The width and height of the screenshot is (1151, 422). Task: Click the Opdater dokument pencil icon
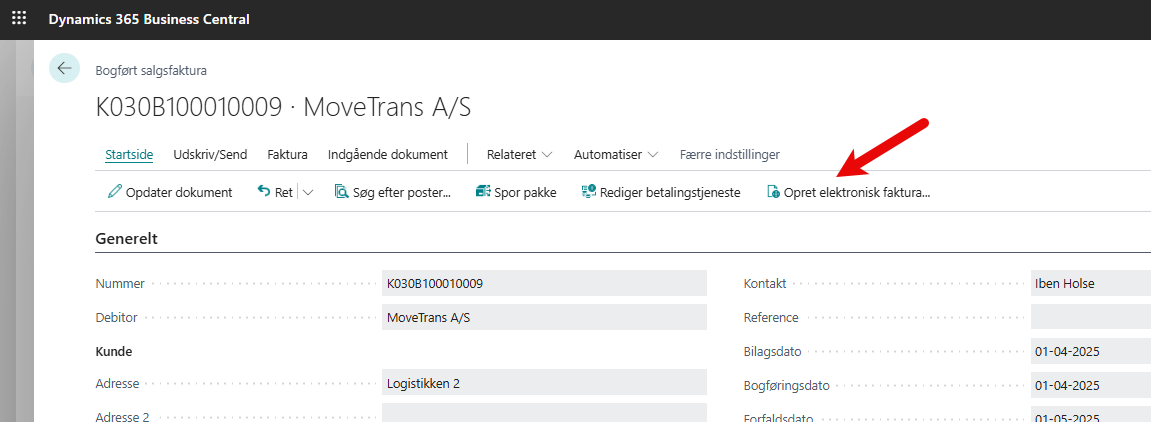coord(114,192)
